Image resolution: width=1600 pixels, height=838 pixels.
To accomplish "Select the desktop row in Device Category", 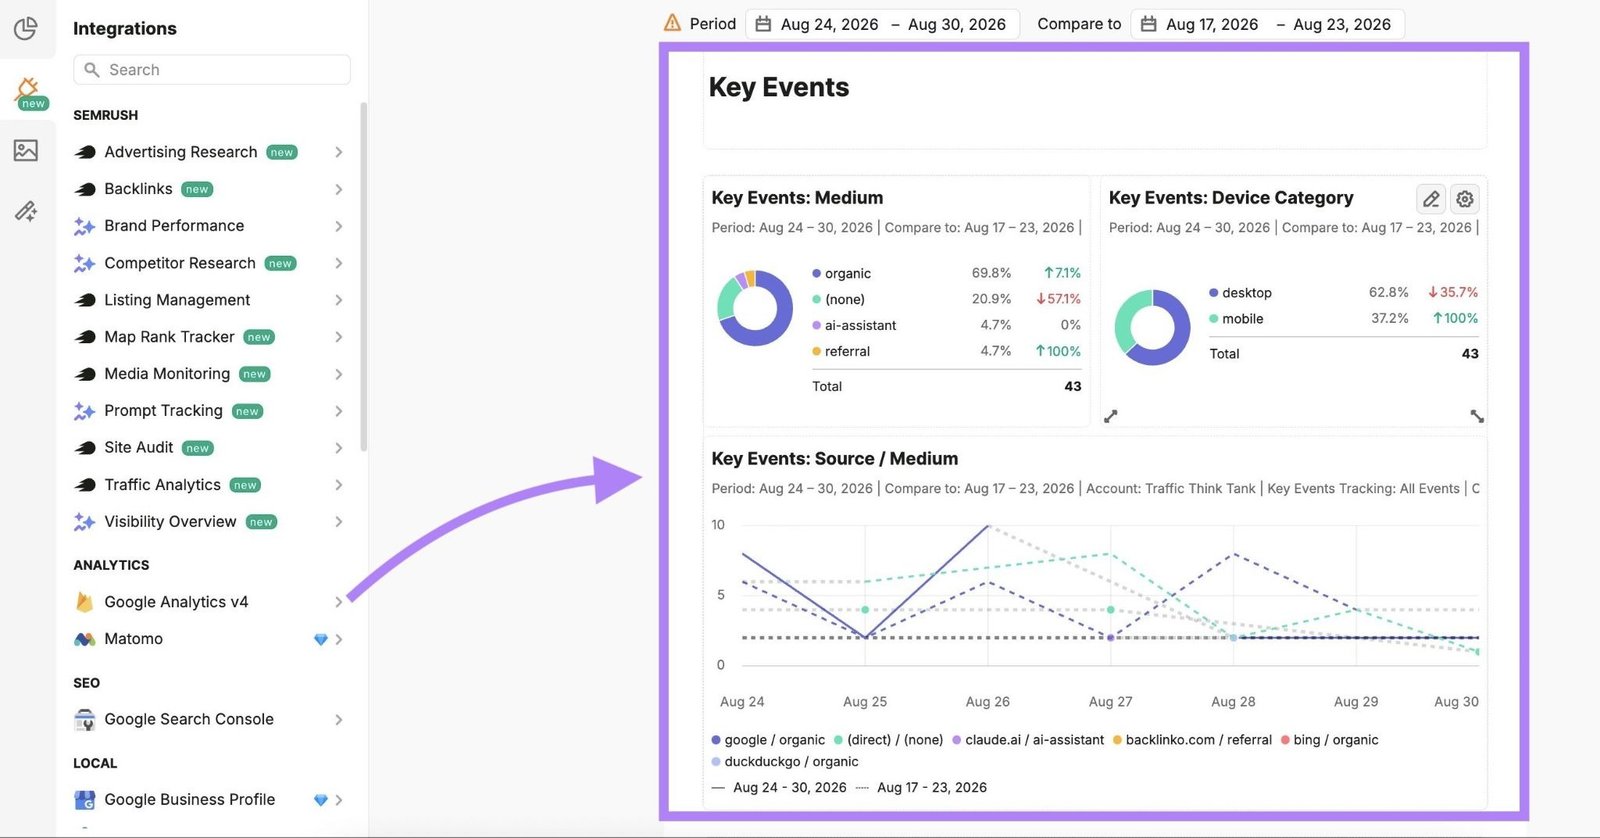I will pyautogui.click(x=1343, y=293).
